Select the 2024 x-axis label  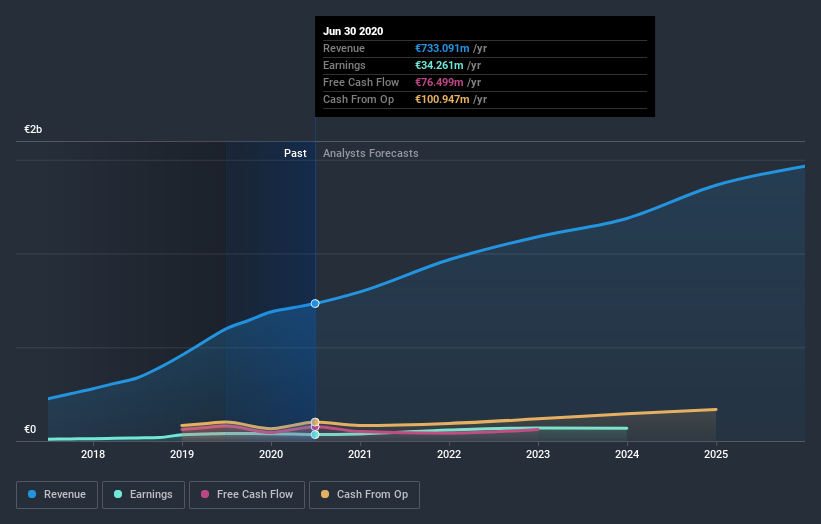(627, 454)
